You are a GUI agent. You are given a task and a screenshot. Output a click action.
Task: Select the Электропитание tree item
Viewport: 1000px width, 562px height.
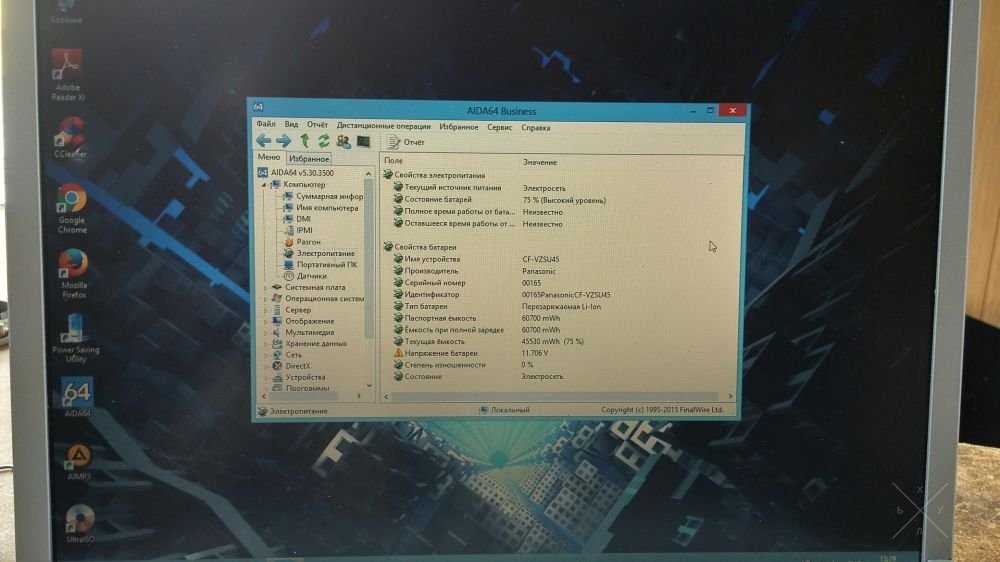[x=319, y=253]
